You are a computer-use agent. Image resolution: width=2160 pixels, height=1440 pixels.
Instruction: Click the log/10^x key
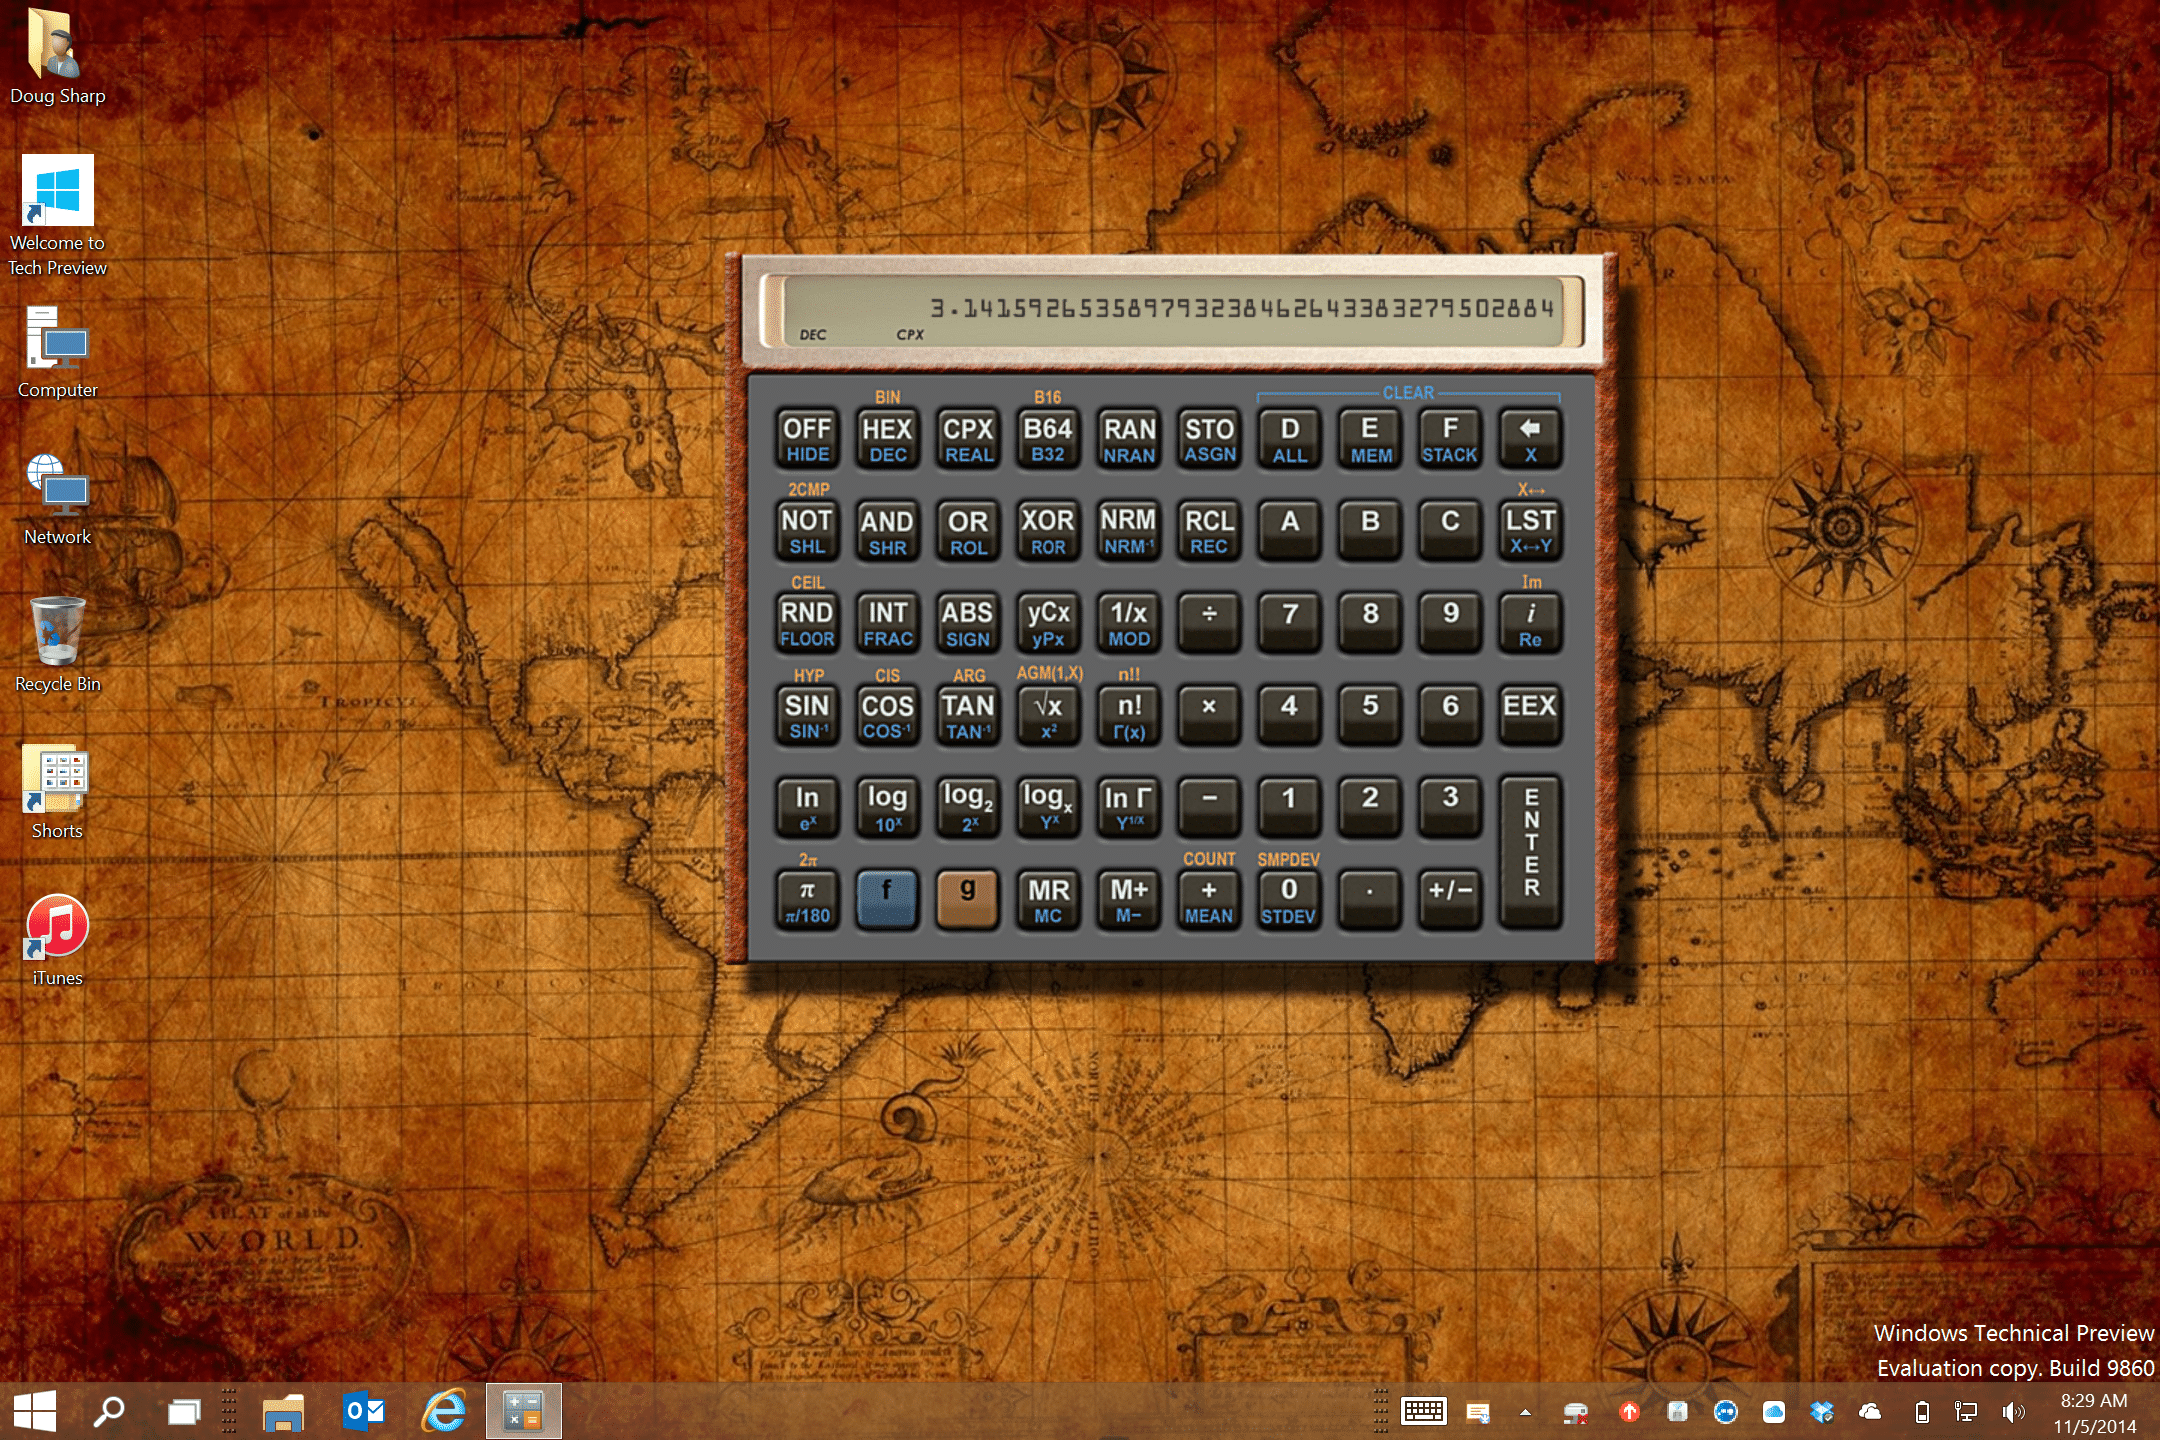coord(887,808)
